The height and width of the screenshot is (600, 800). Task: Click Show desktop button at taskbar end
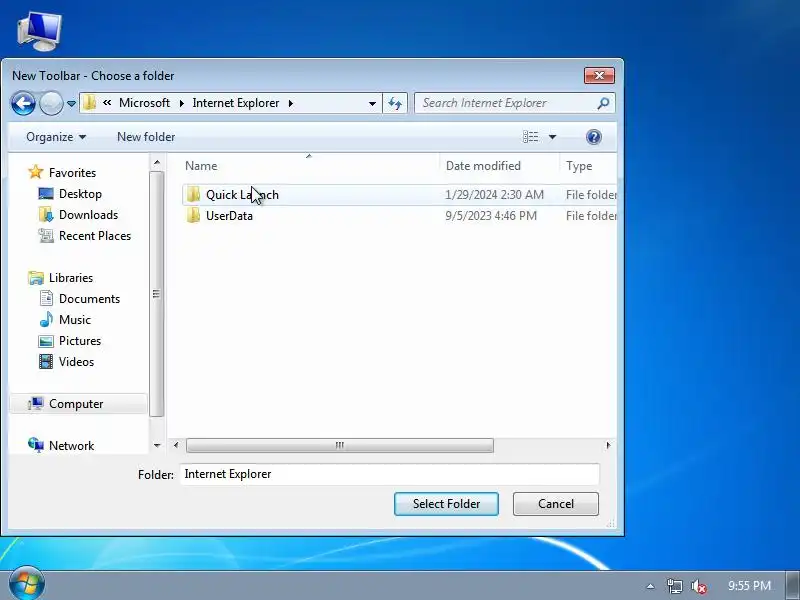(793, 585)
